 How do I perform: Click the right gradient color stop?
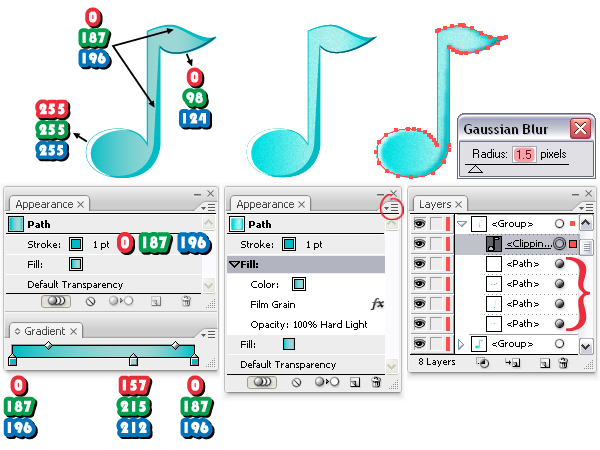[194, 360]
